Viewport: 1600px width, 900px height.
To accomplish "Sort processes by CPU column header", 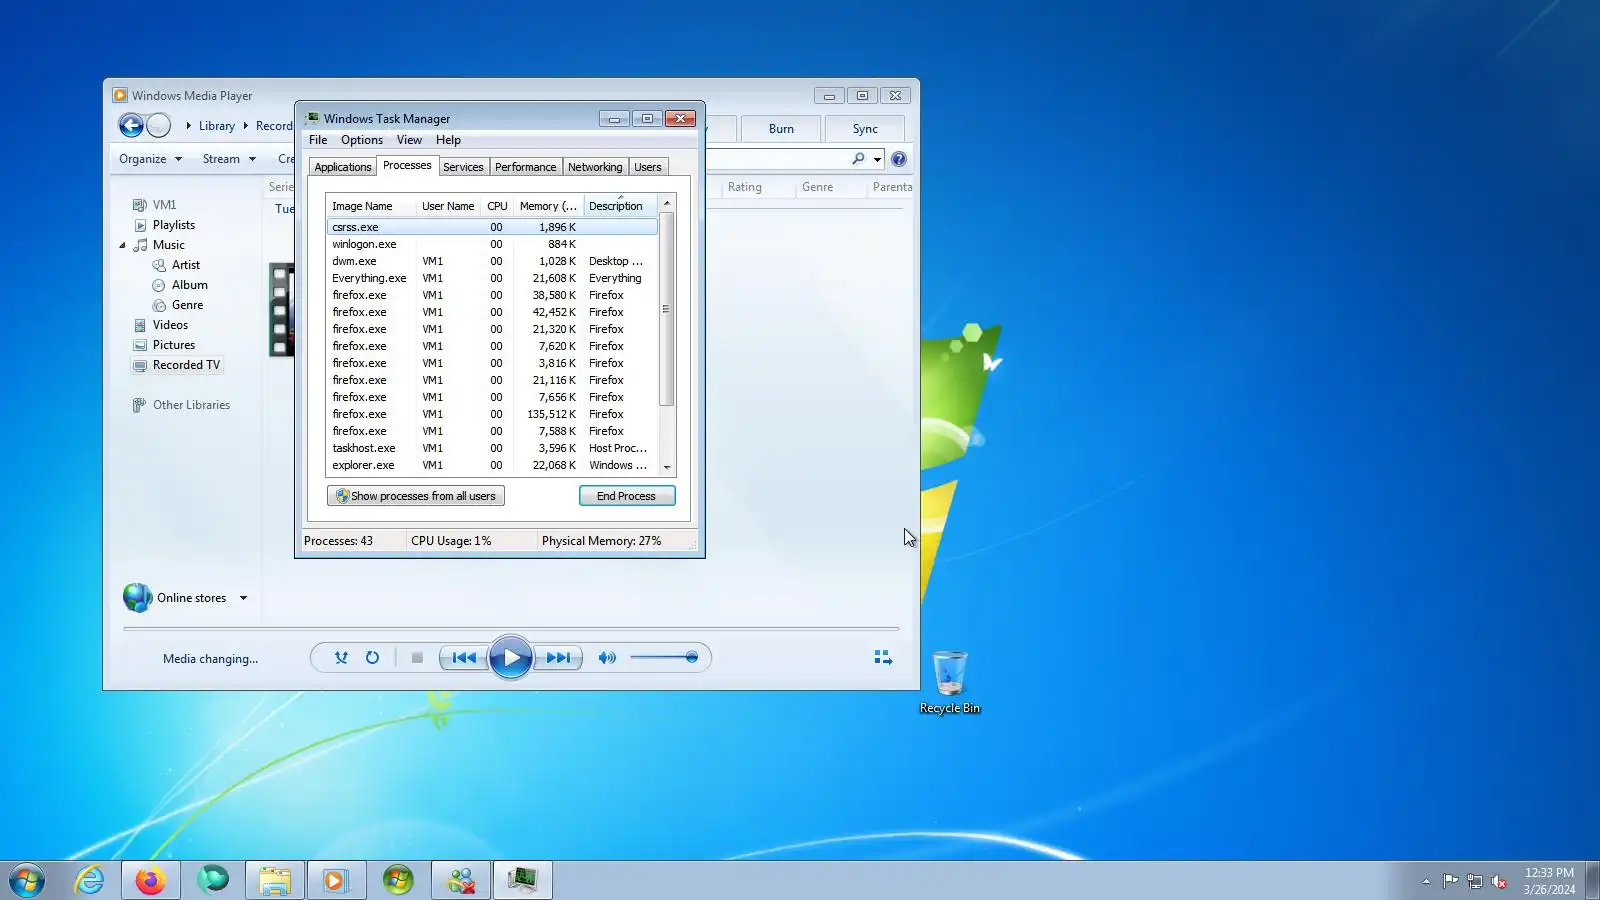I will (497, 206).
